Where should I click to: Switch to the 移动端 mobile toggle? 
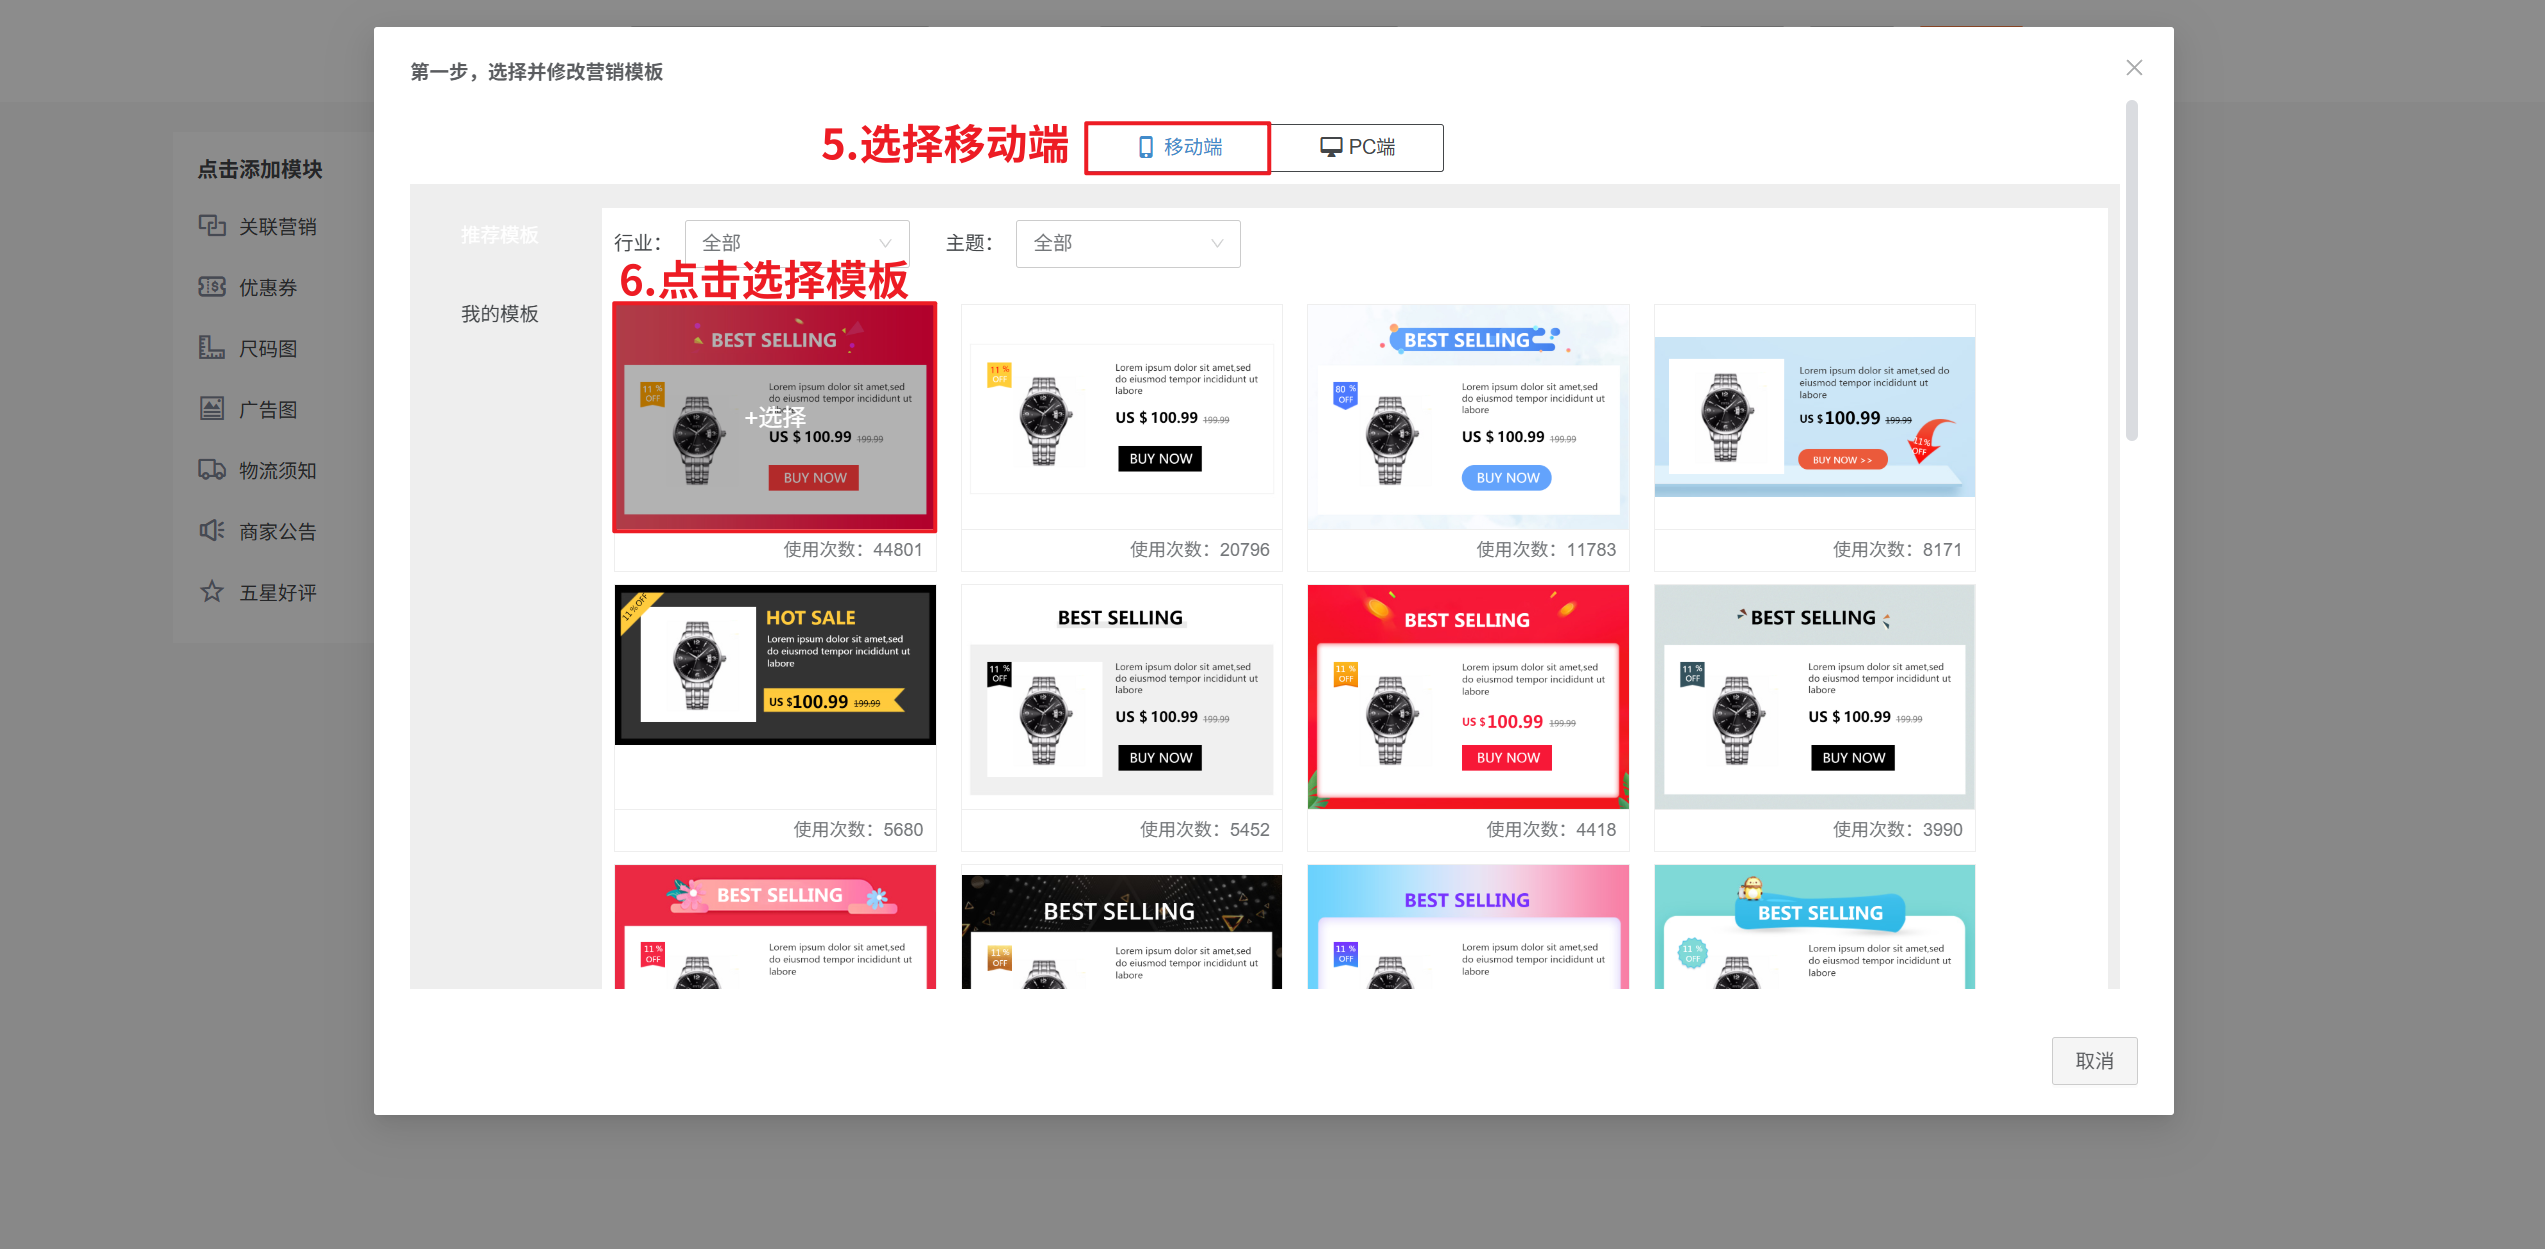point(1178,148)
